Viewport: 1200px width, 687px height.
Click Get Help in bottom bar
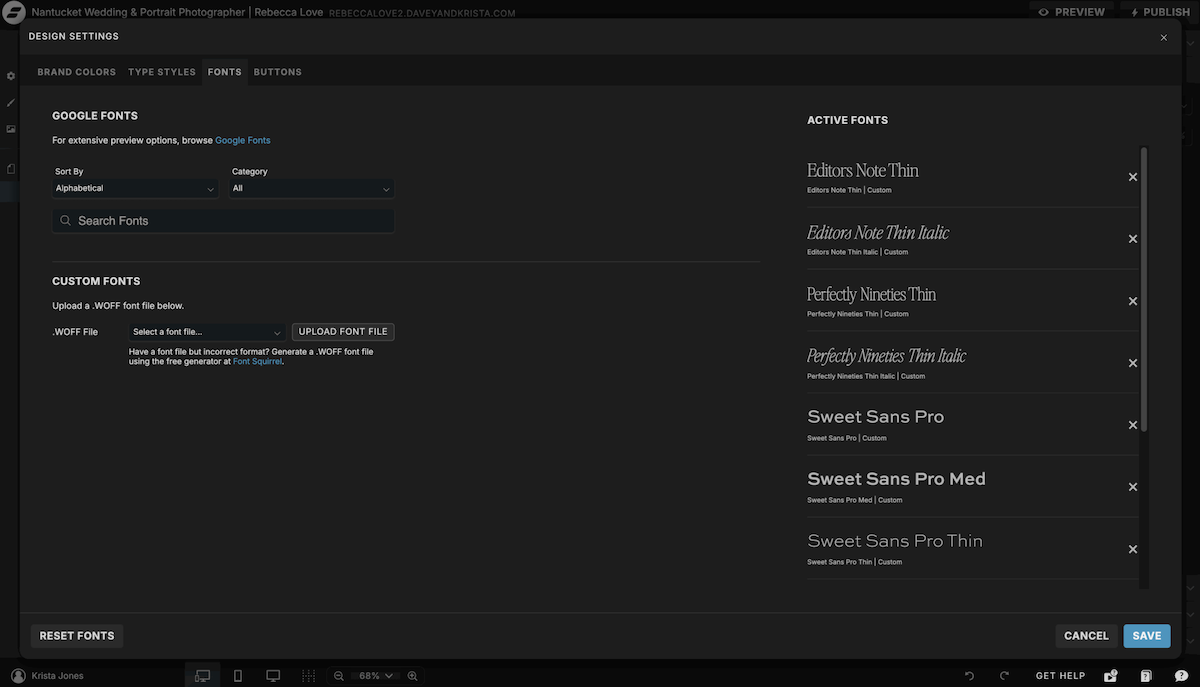[x=1060, y=676]
